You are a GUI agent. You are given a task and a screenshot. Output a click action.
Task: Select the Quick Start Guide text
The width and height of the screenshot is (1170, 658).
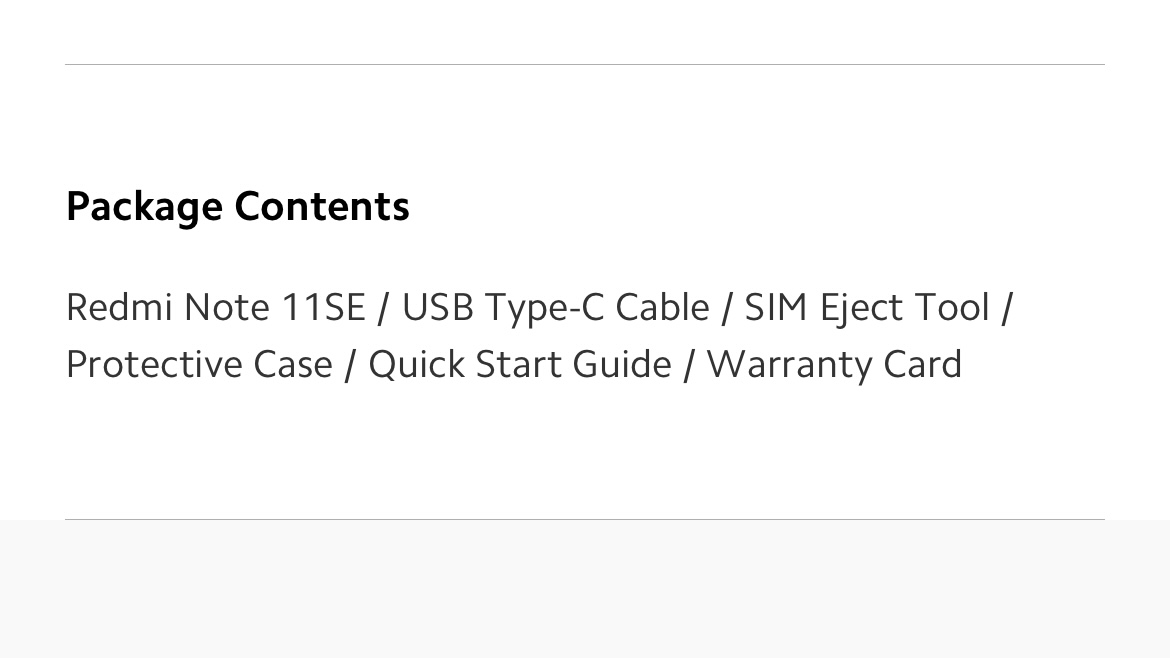click(520, 364)
